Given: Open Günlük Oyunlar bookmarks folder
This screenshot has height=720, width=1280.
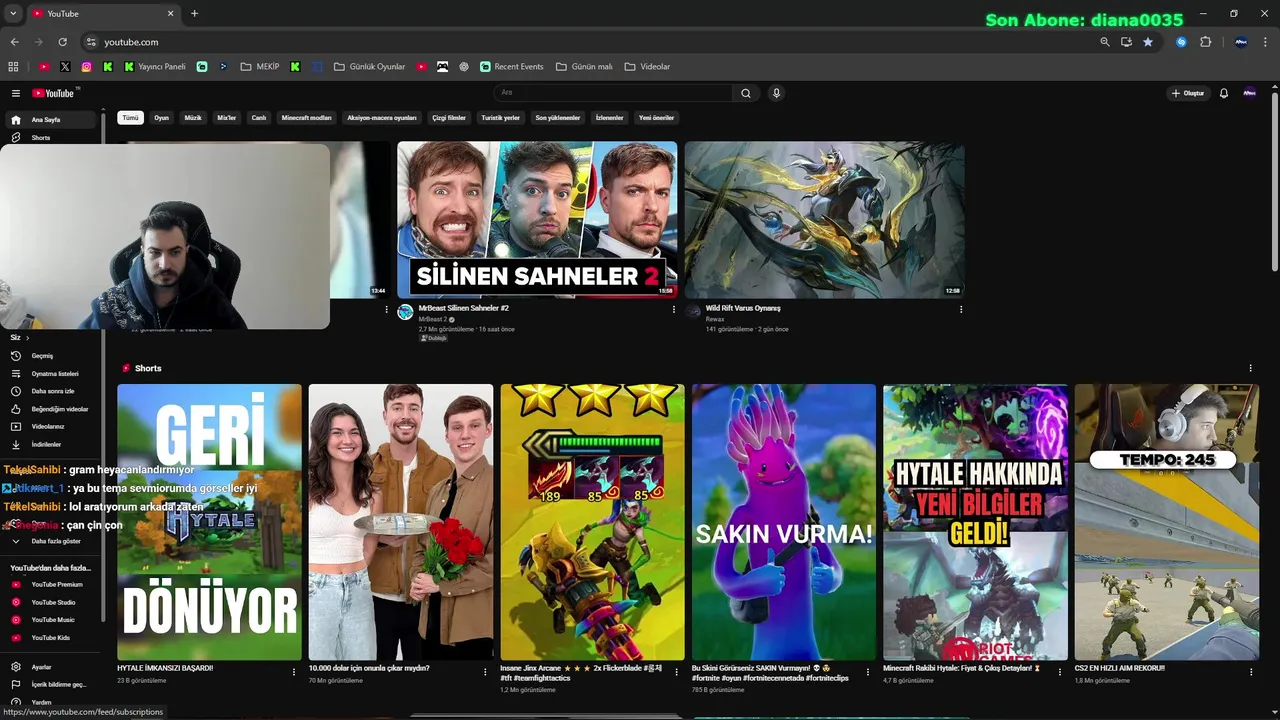Looking at the screenshot, I should point(369,67).
